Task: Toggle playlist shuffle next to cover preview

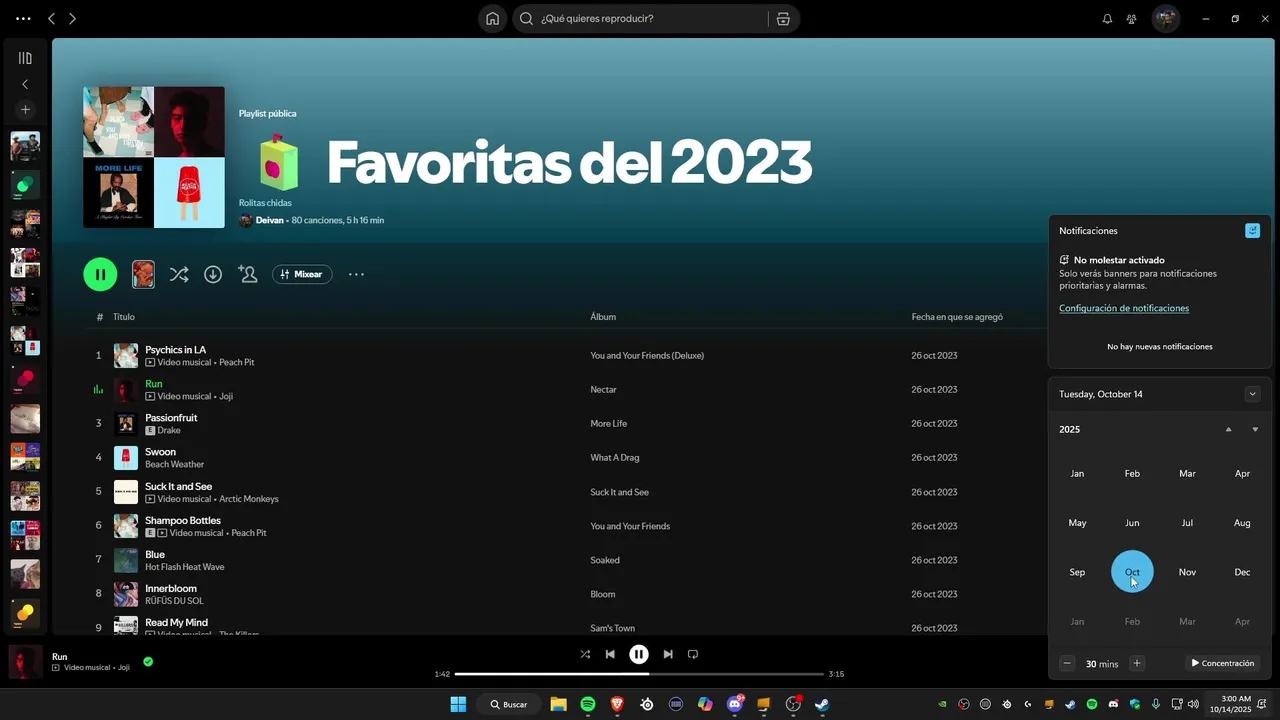Action: pos(179,274)
